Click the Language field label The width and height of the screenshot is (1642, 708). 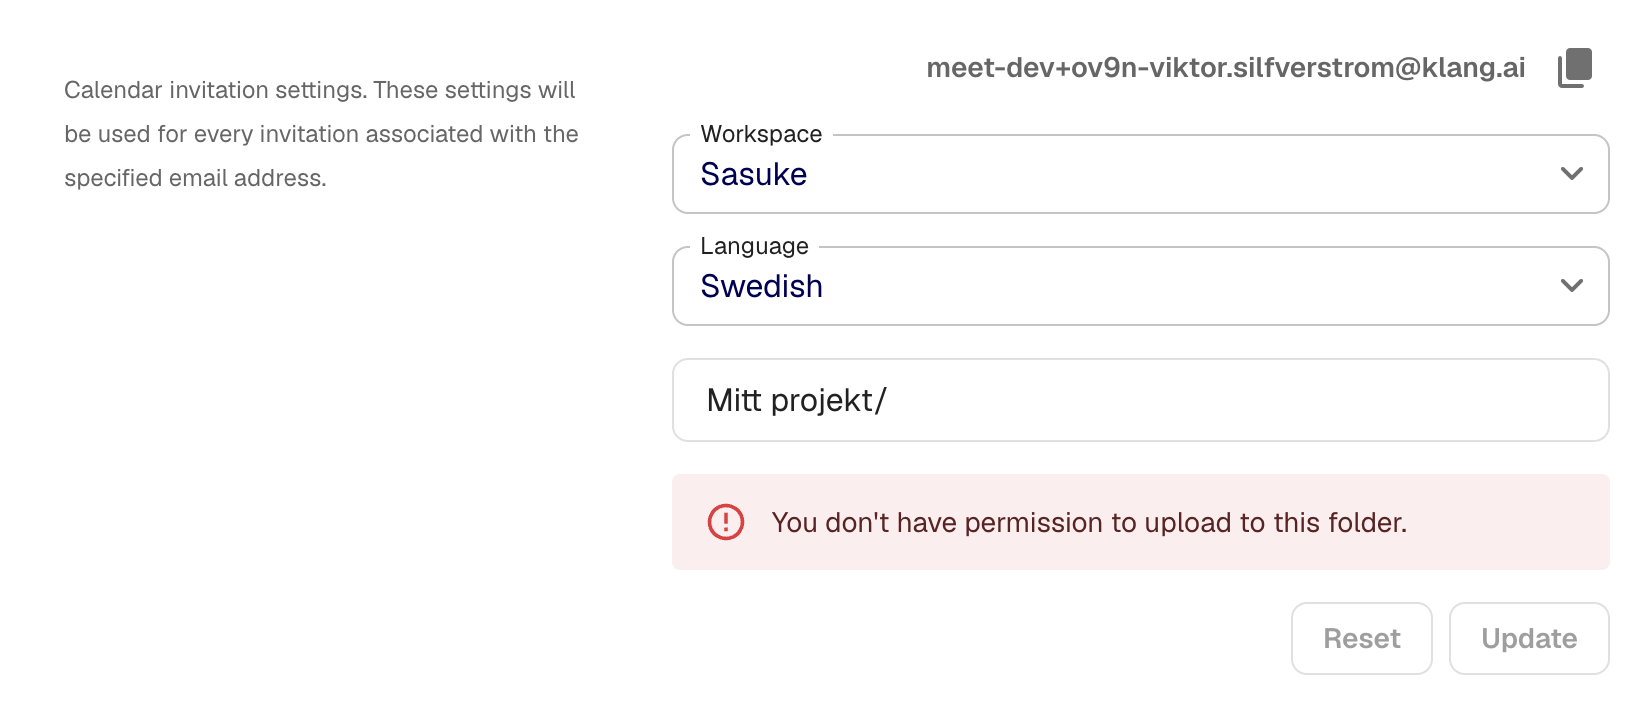coord(753,245)
